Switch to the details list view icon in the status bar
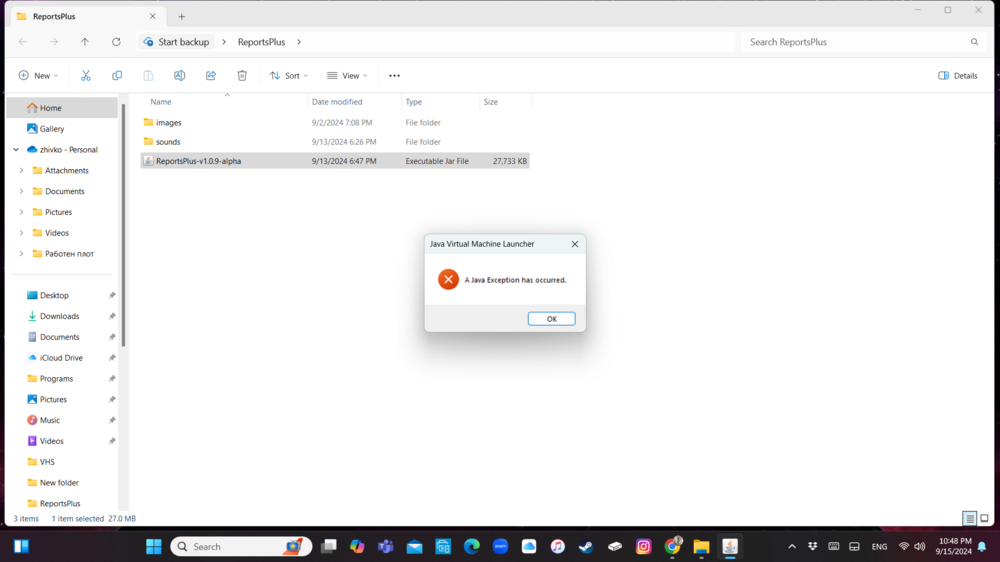1000x562 pixels. 969,519
